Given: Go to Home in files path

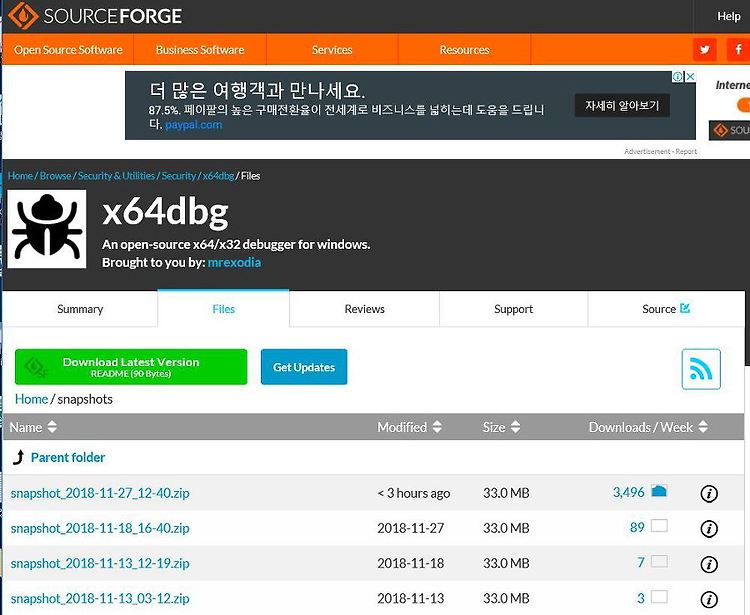Looking at the screenshot, I should click(31, 399).
